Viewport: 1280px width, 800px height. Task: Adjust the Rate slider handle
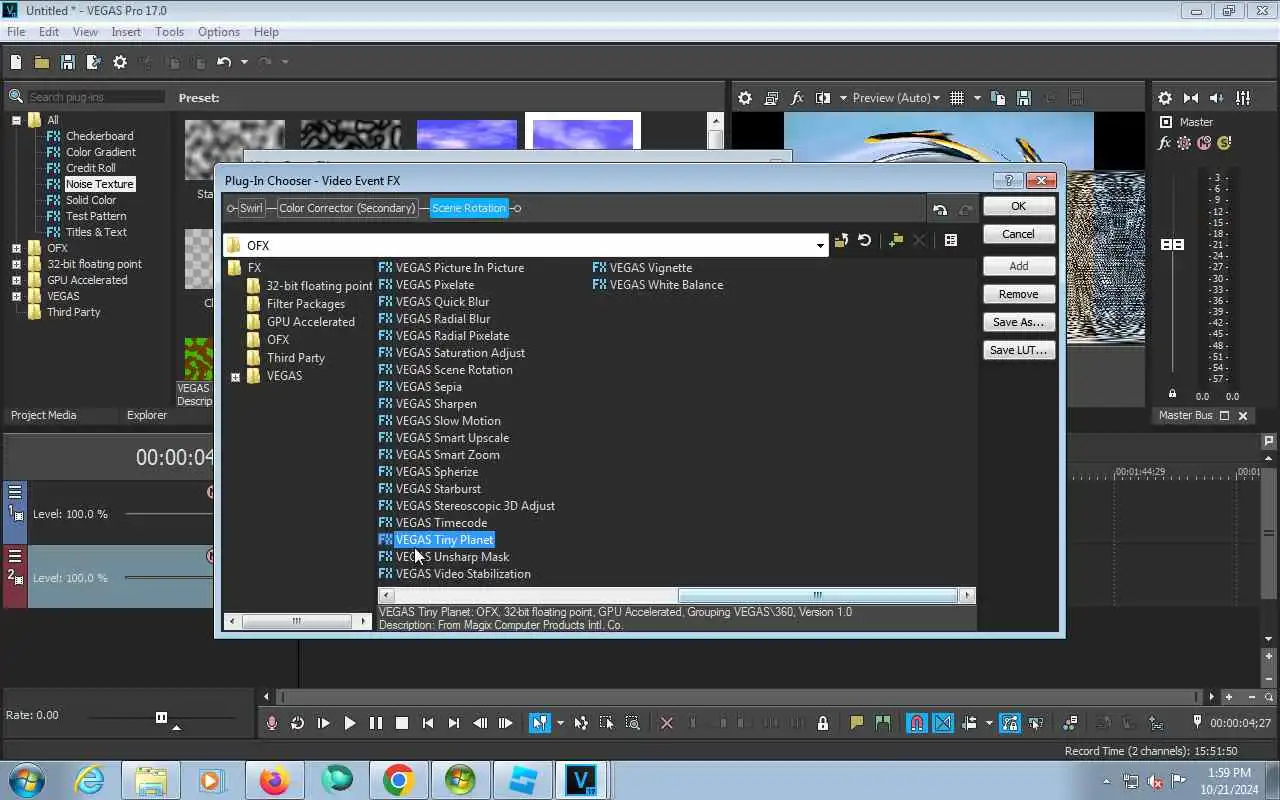coord(161,717)
